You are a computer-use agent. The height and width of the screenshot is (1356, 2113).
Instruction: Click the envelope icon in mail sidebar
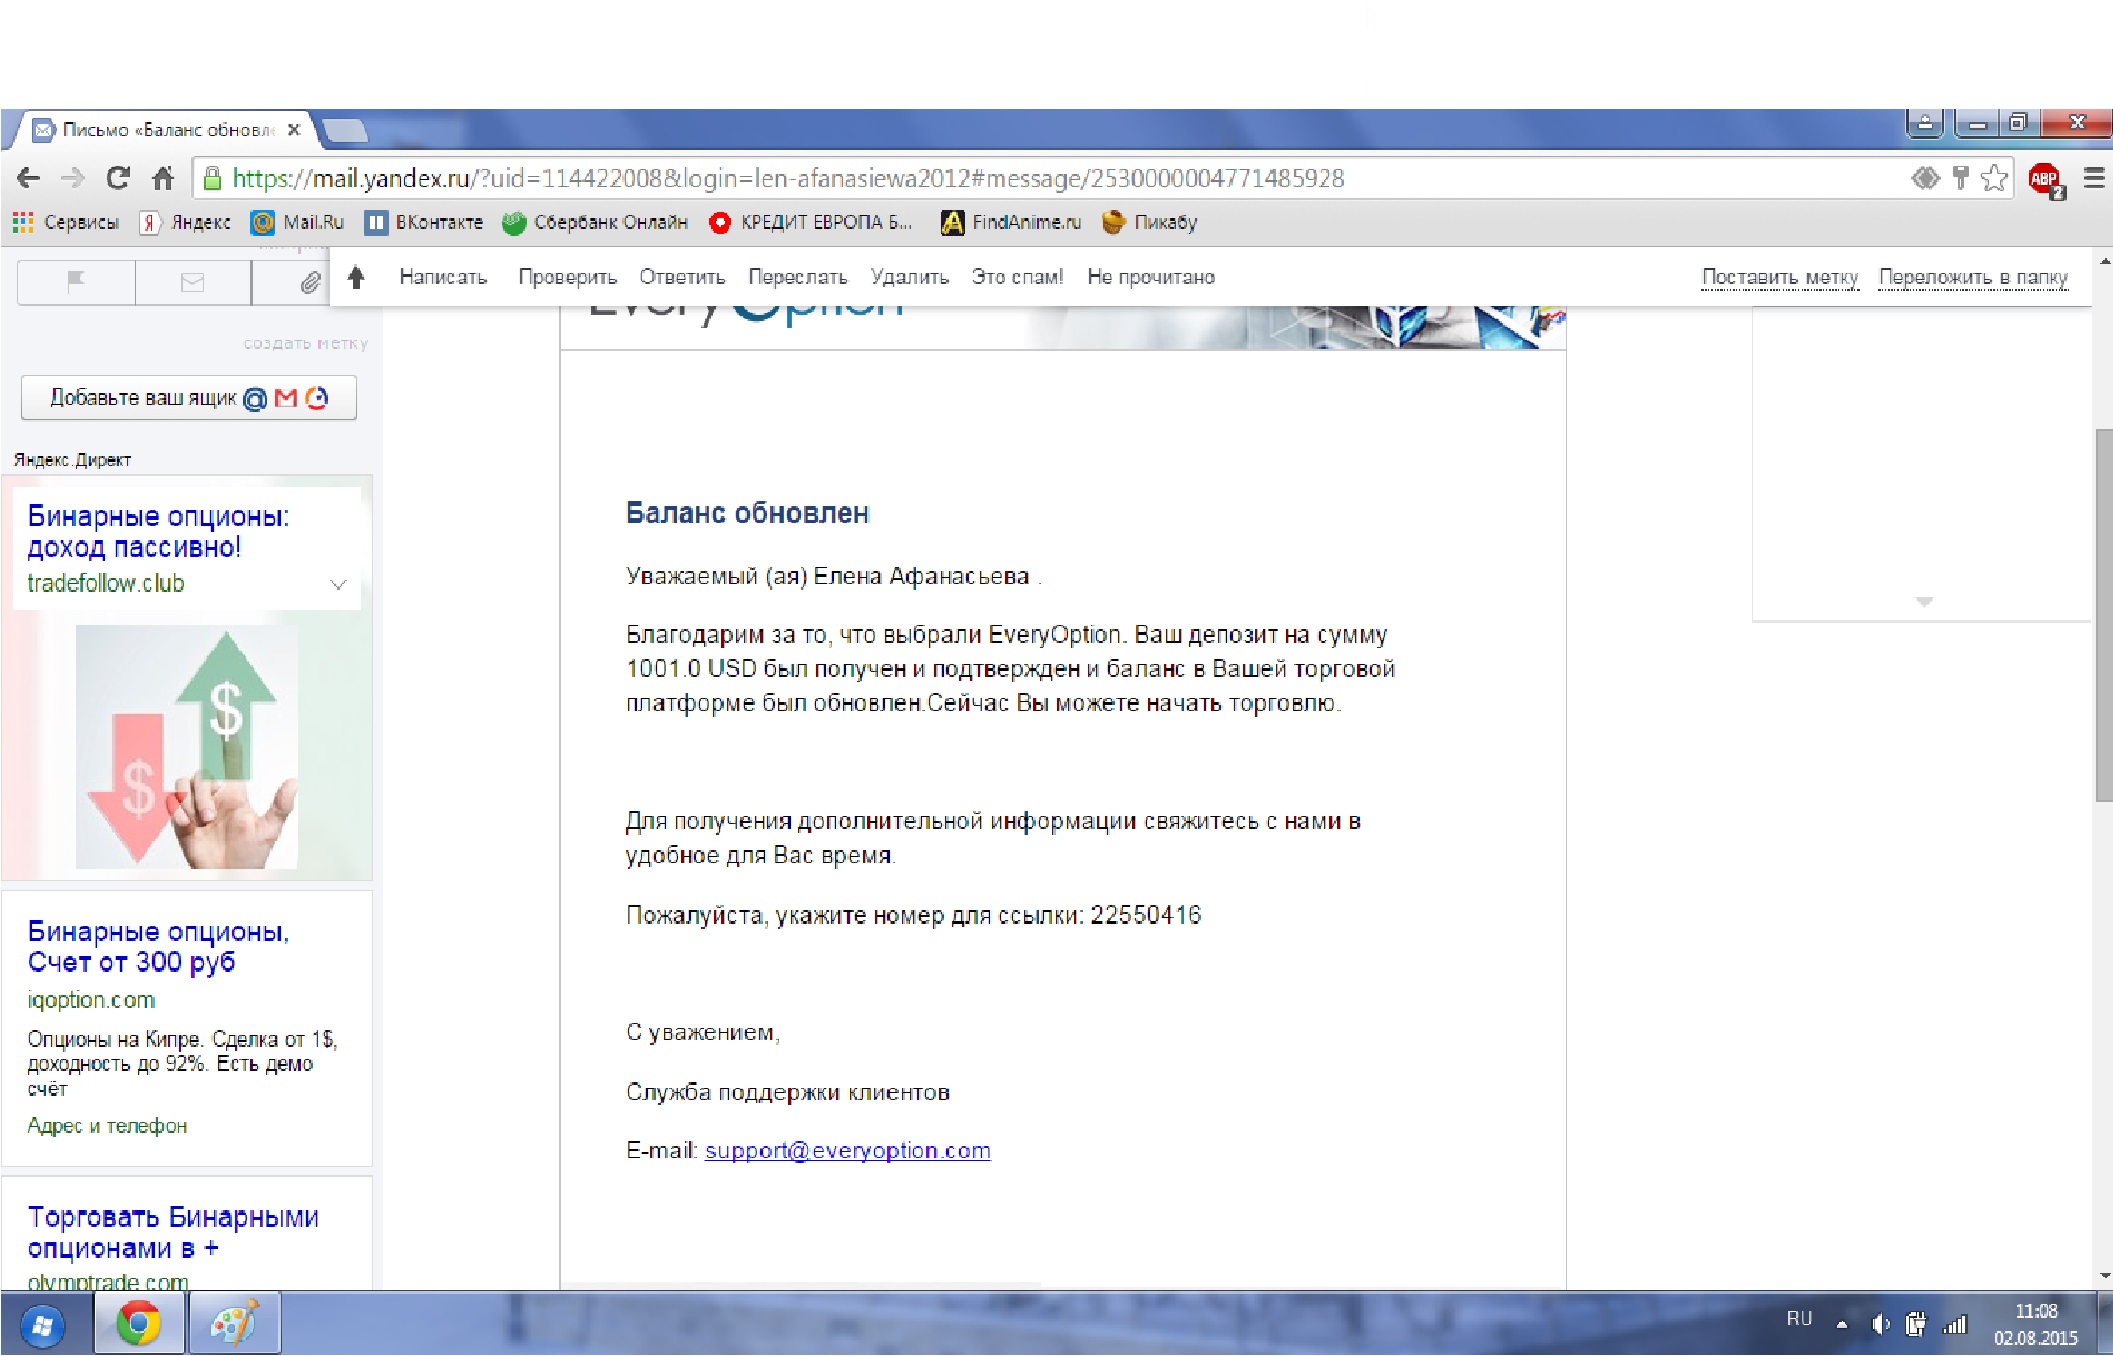[x=192, y=282]
